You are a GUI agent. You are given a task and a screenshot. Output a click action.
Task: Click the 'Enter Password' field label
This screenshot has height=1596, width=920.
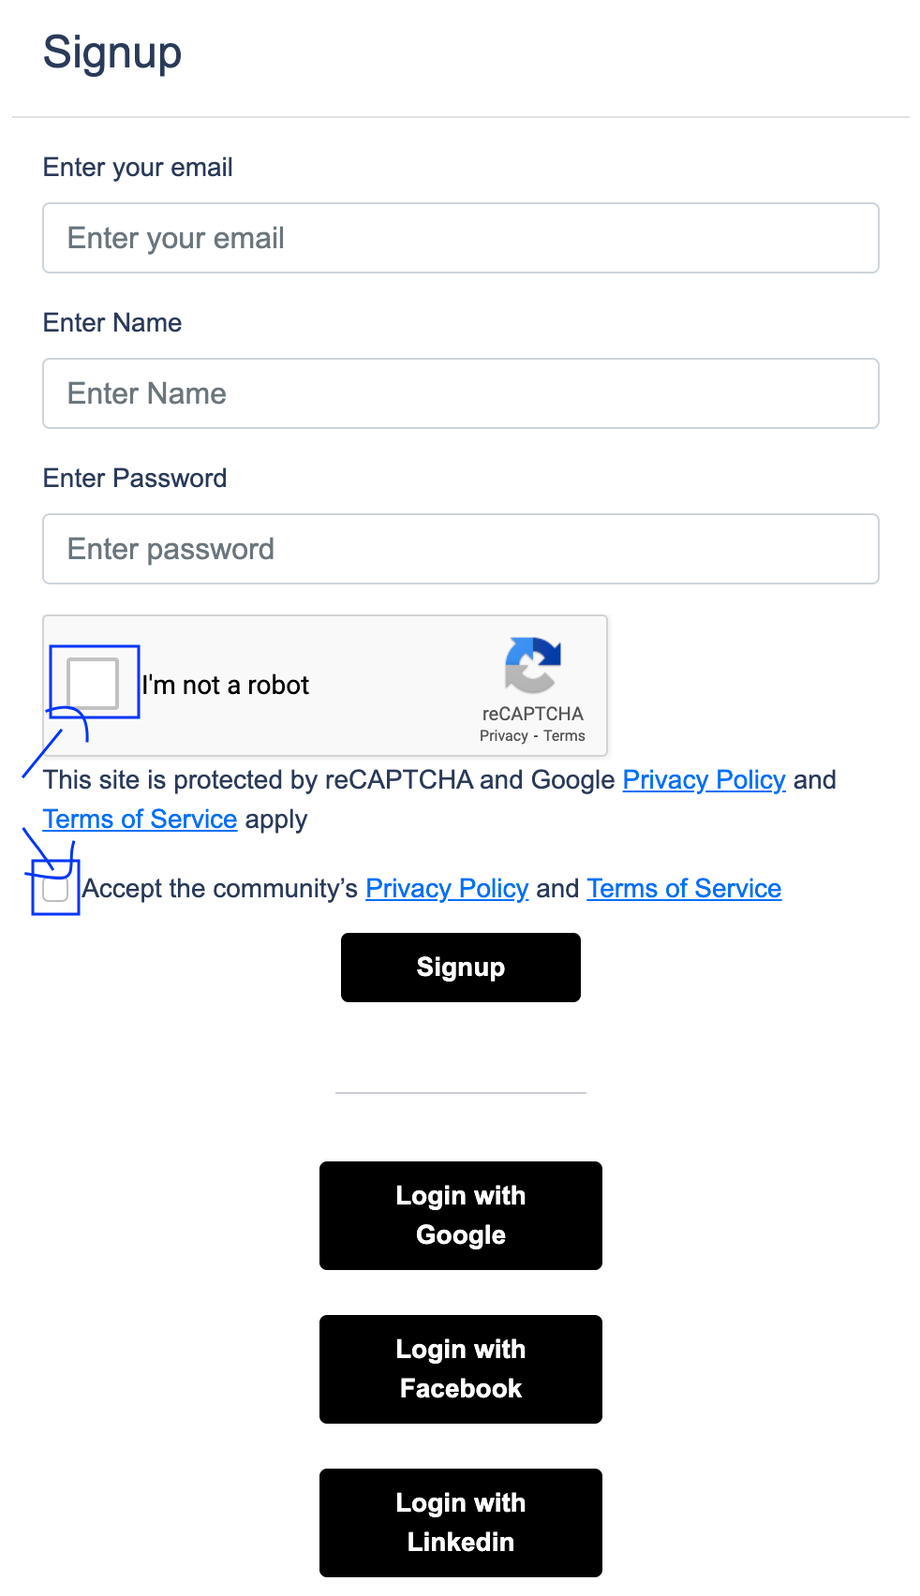pyautogui.click(x=135, y=478)
